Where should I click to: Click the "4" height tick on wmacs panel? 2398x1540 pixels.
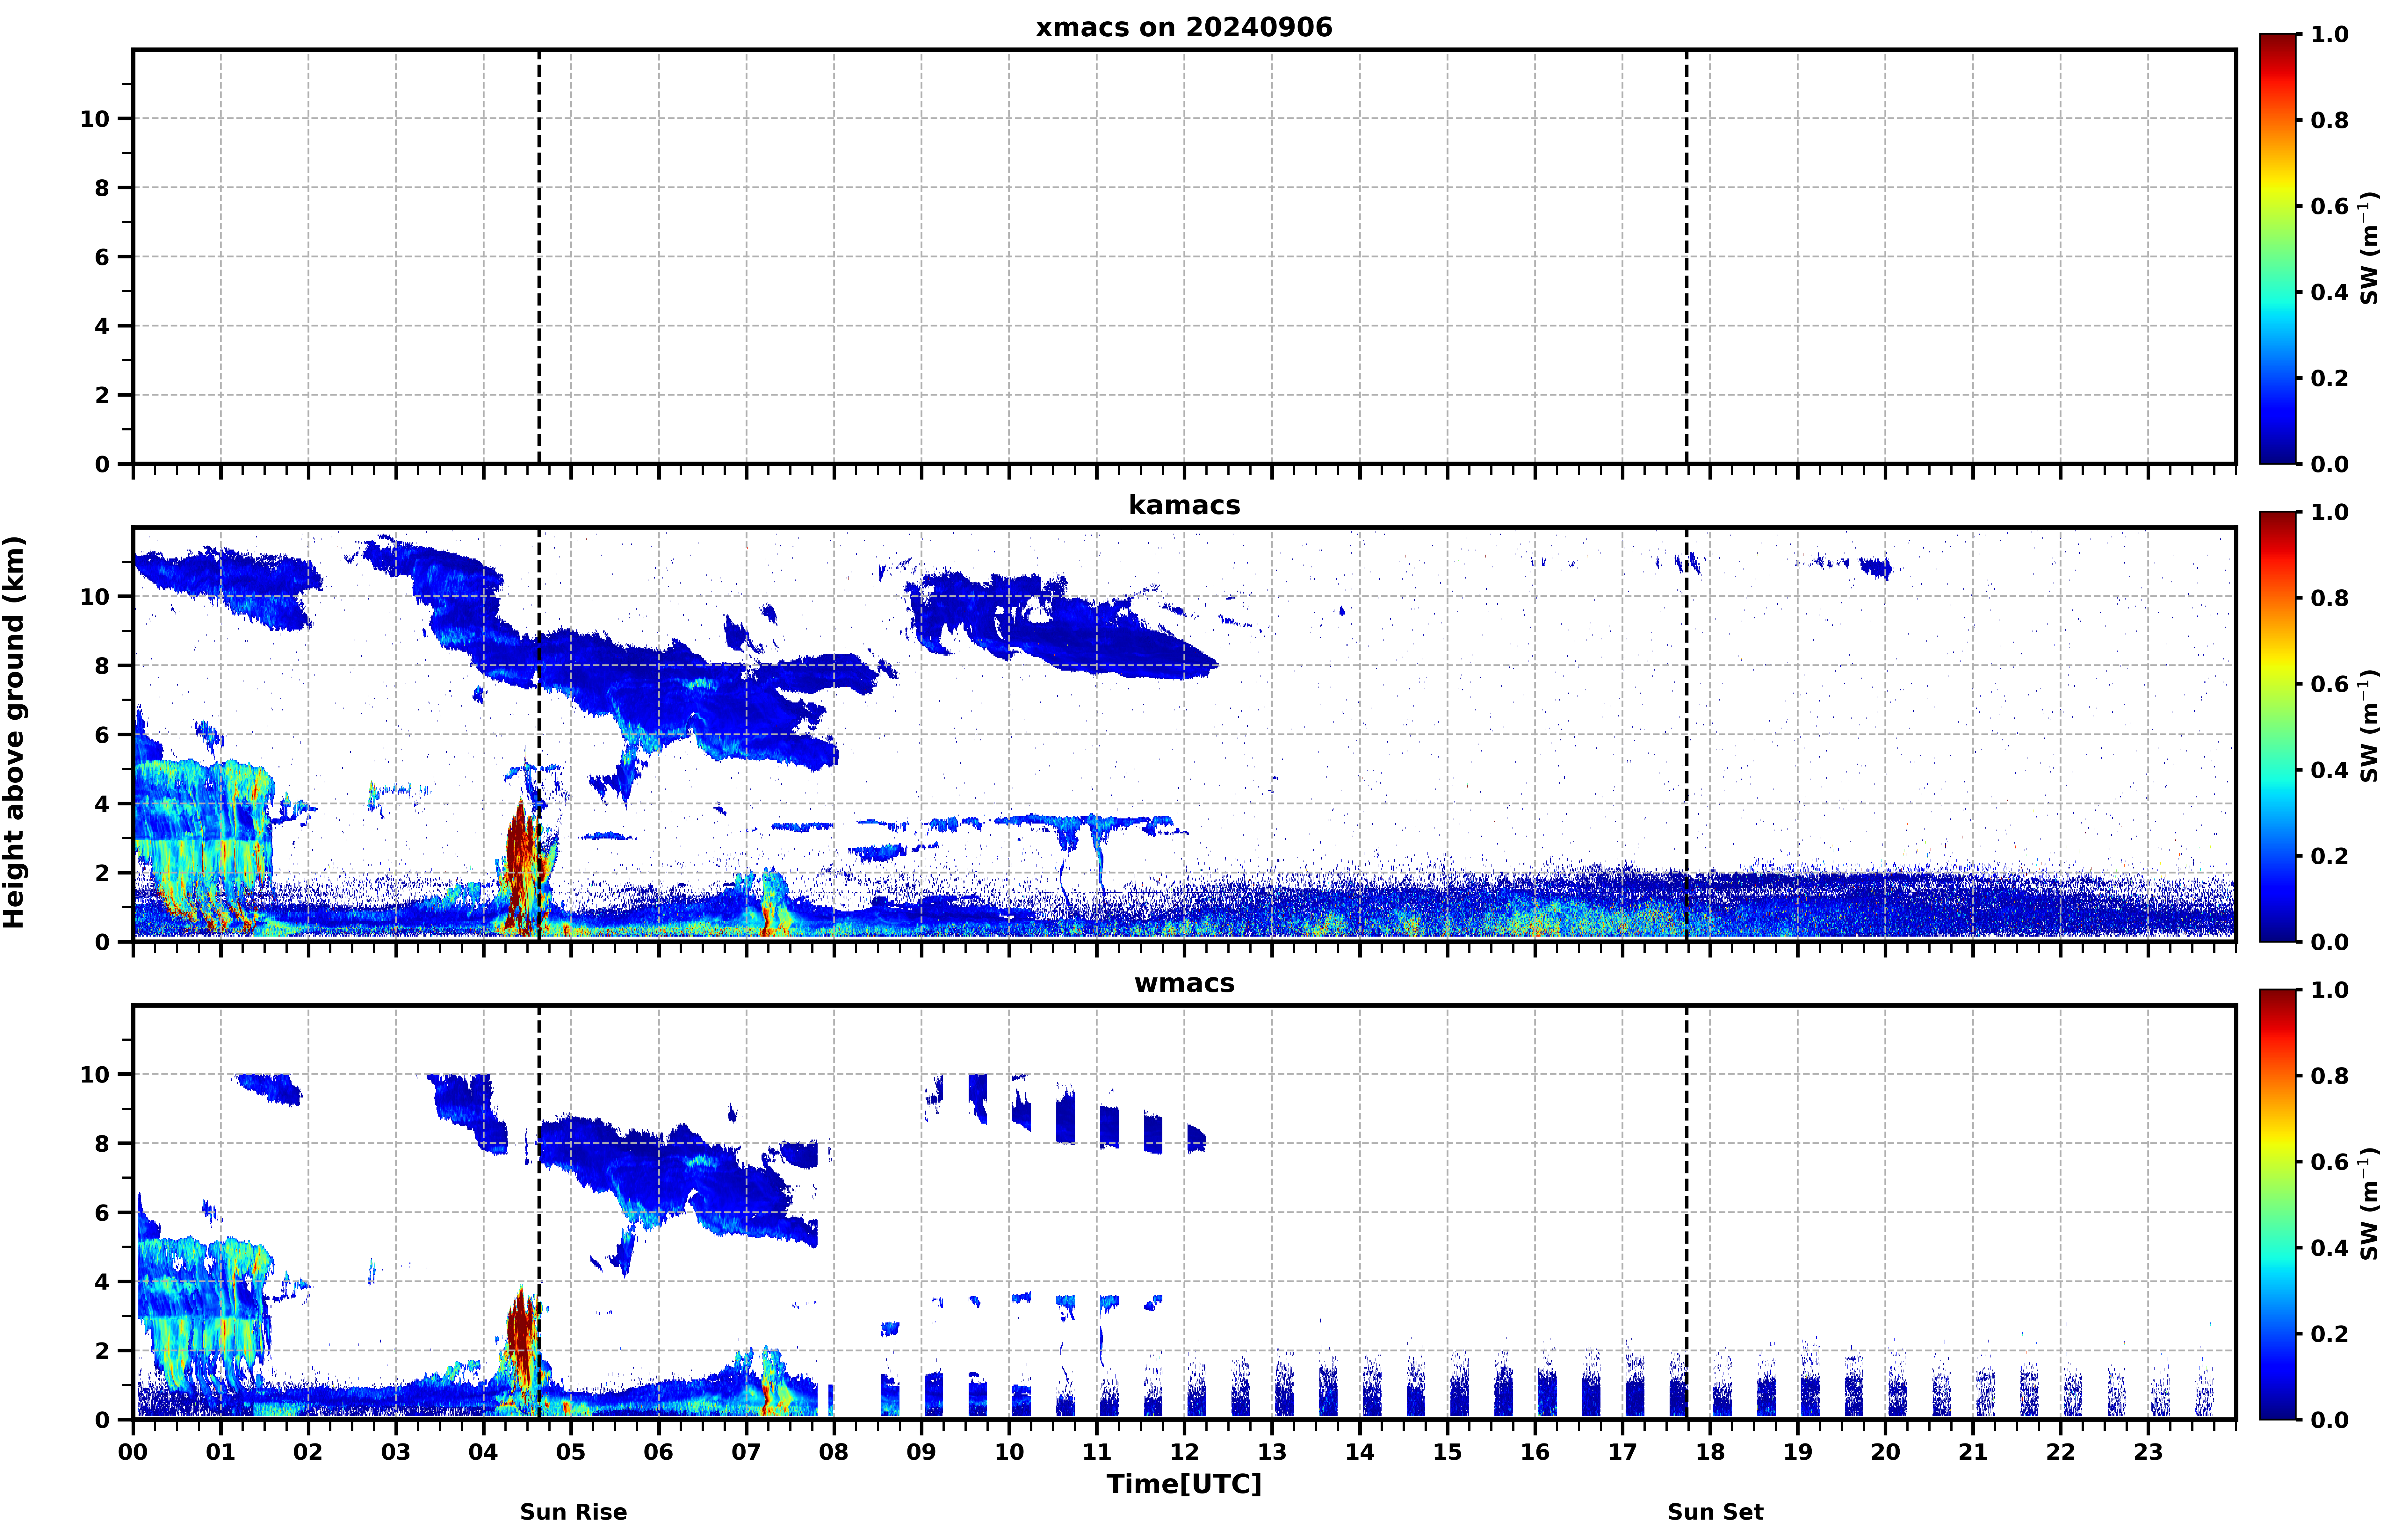click(x=102, y=1282)
